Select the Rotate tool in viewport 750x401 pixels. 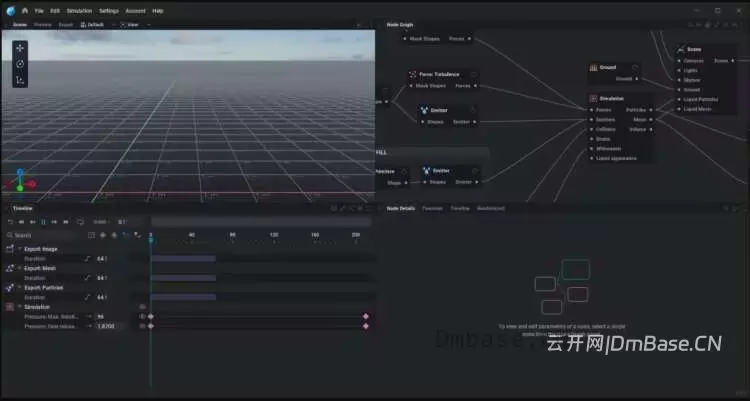tap(20, 64)
